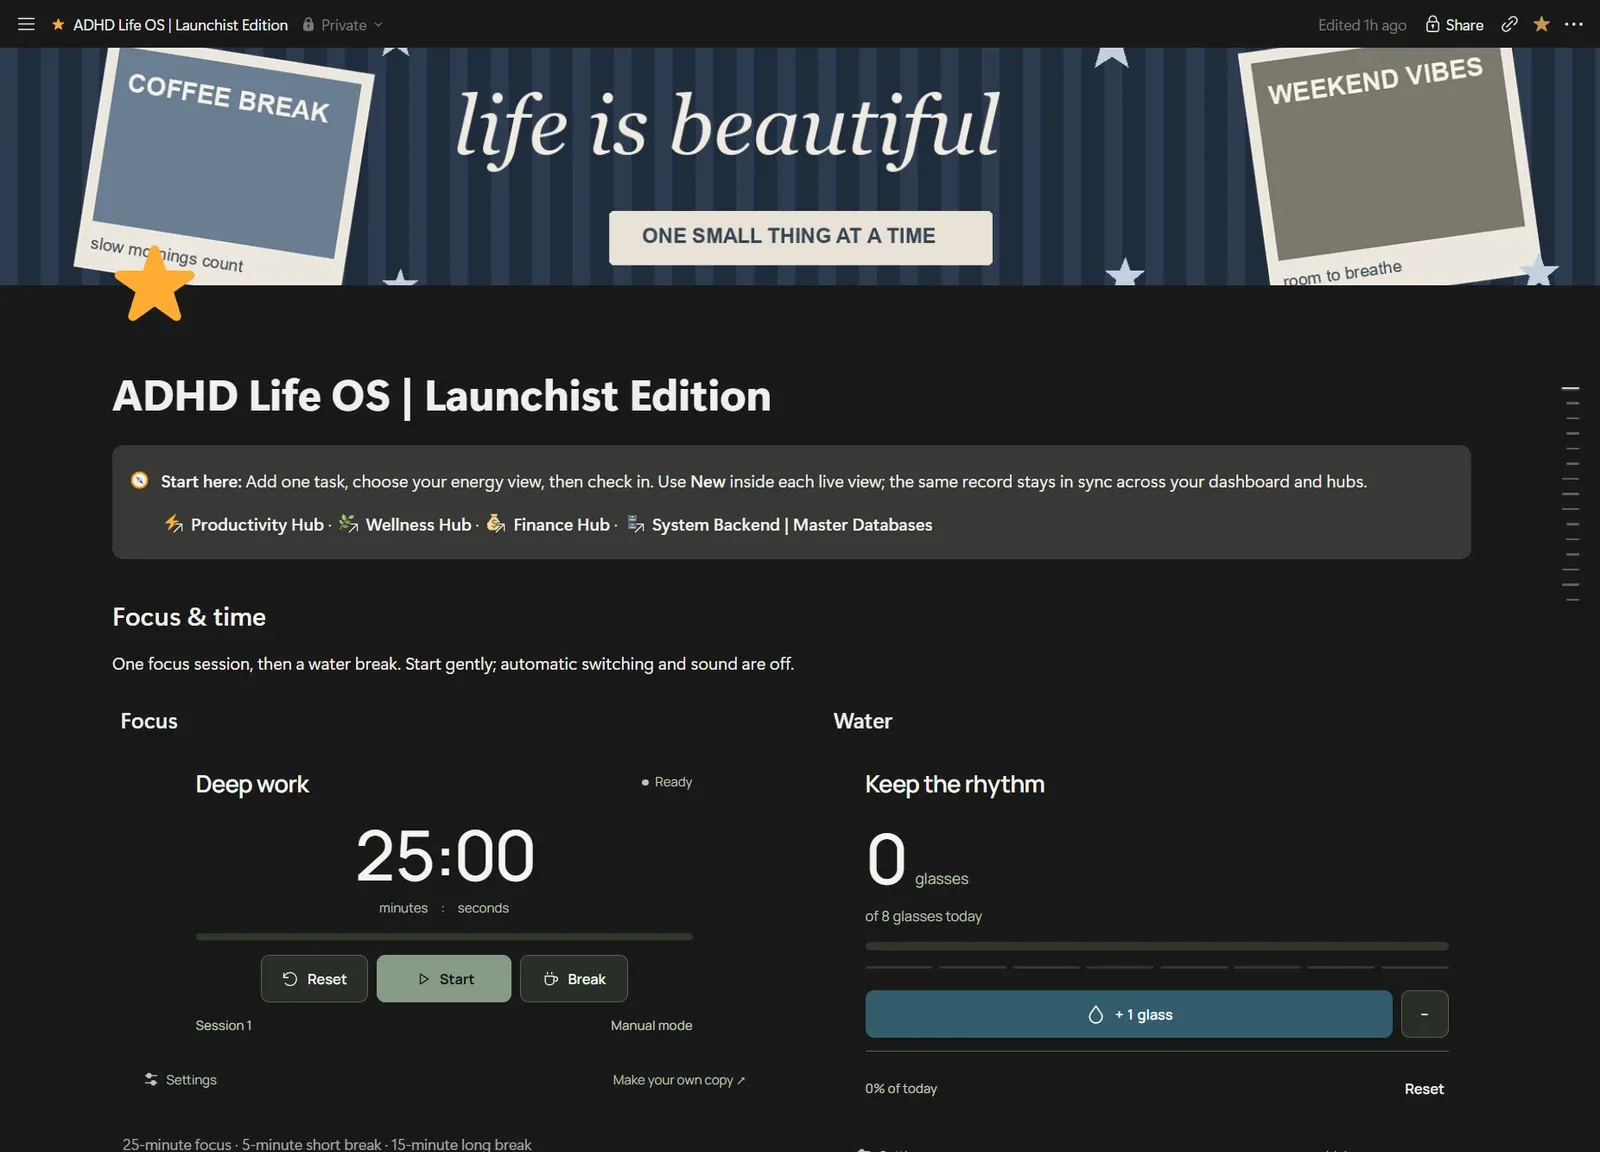
Task: Click the Session 1 label
Action: point(223,1025)
